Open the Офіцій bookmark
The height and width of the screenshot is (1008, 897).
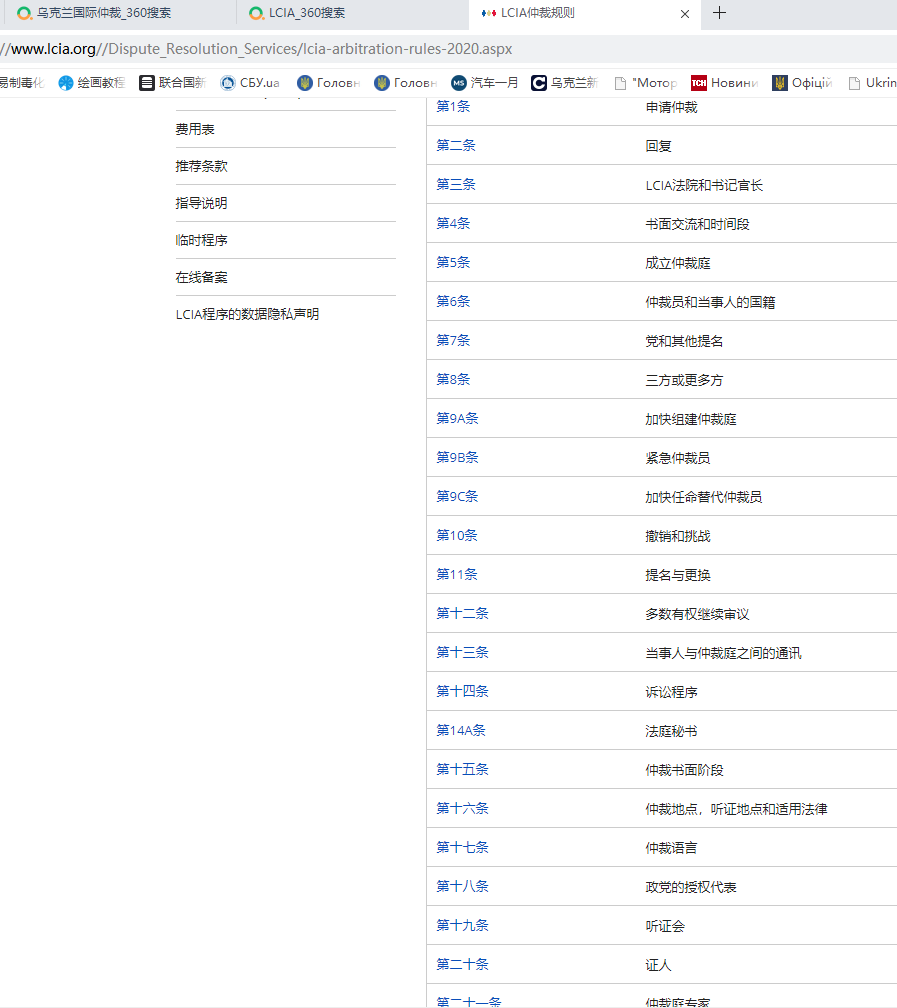[802, 83]
